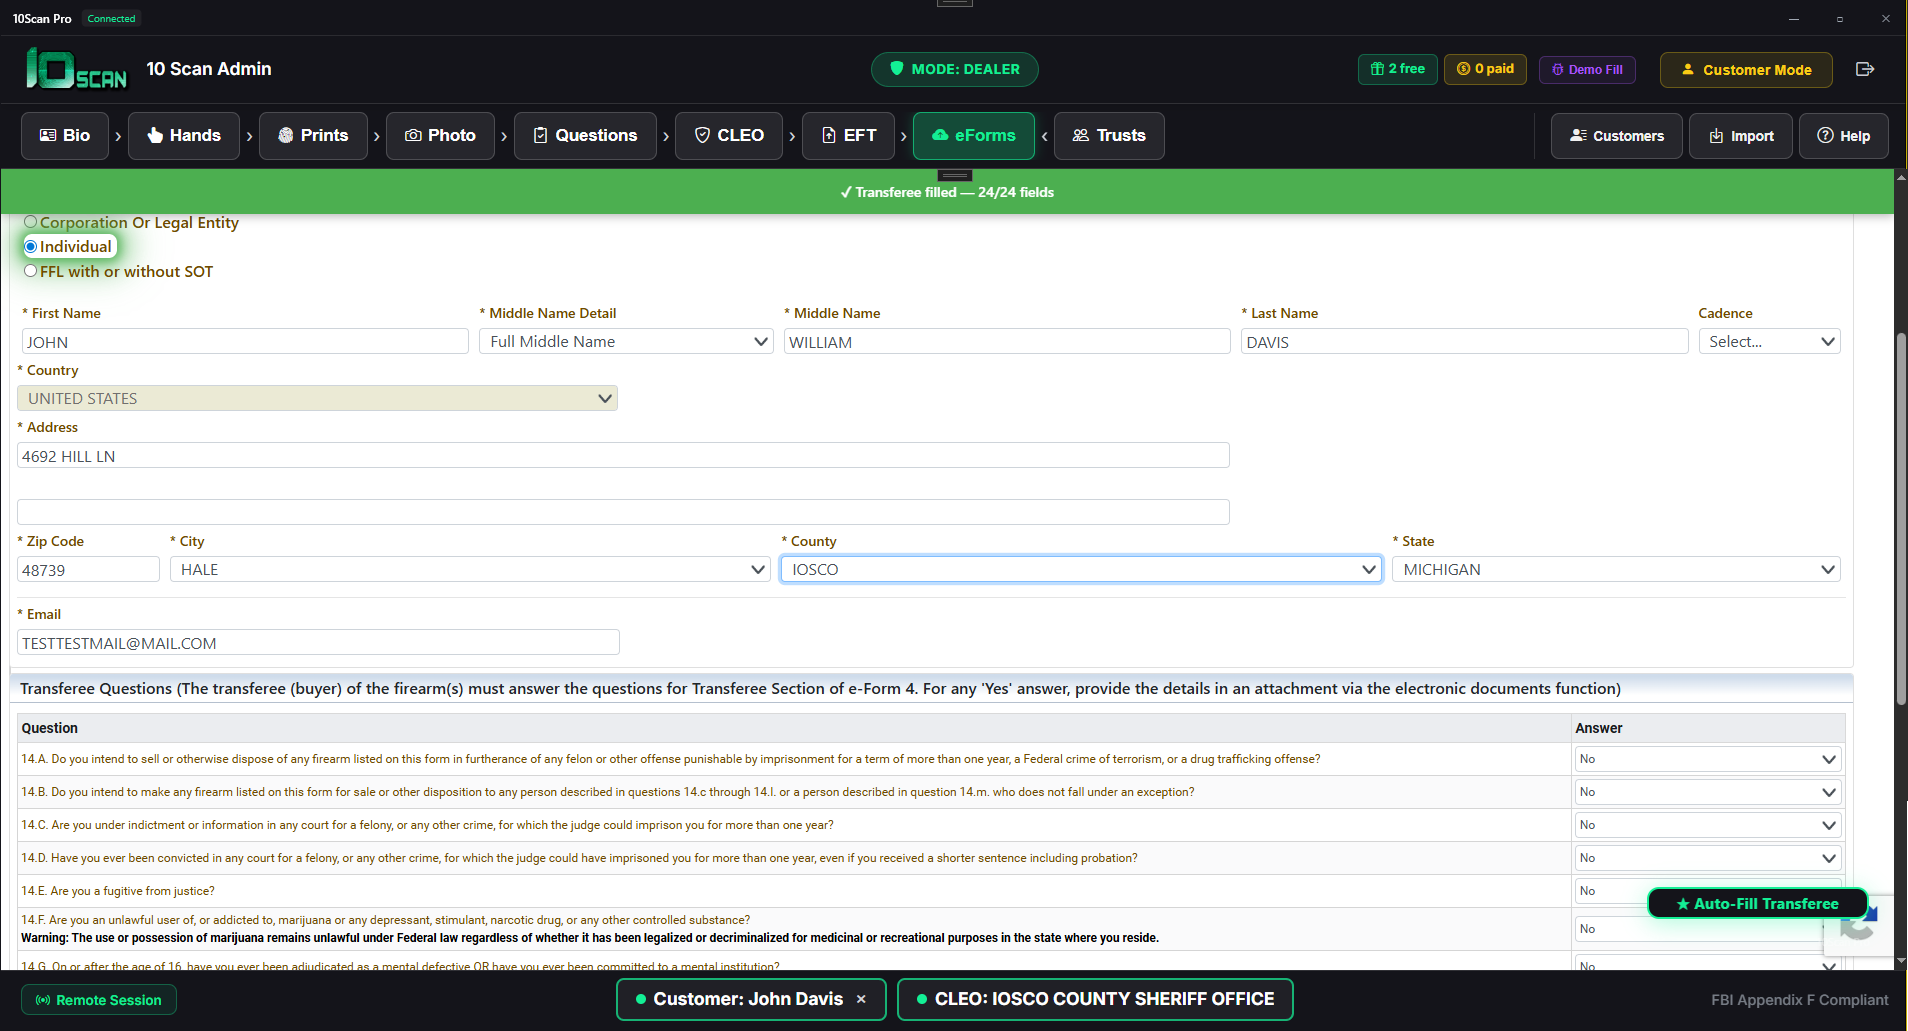
Task: Click the Middle Name field
Action: (1007, 341)
